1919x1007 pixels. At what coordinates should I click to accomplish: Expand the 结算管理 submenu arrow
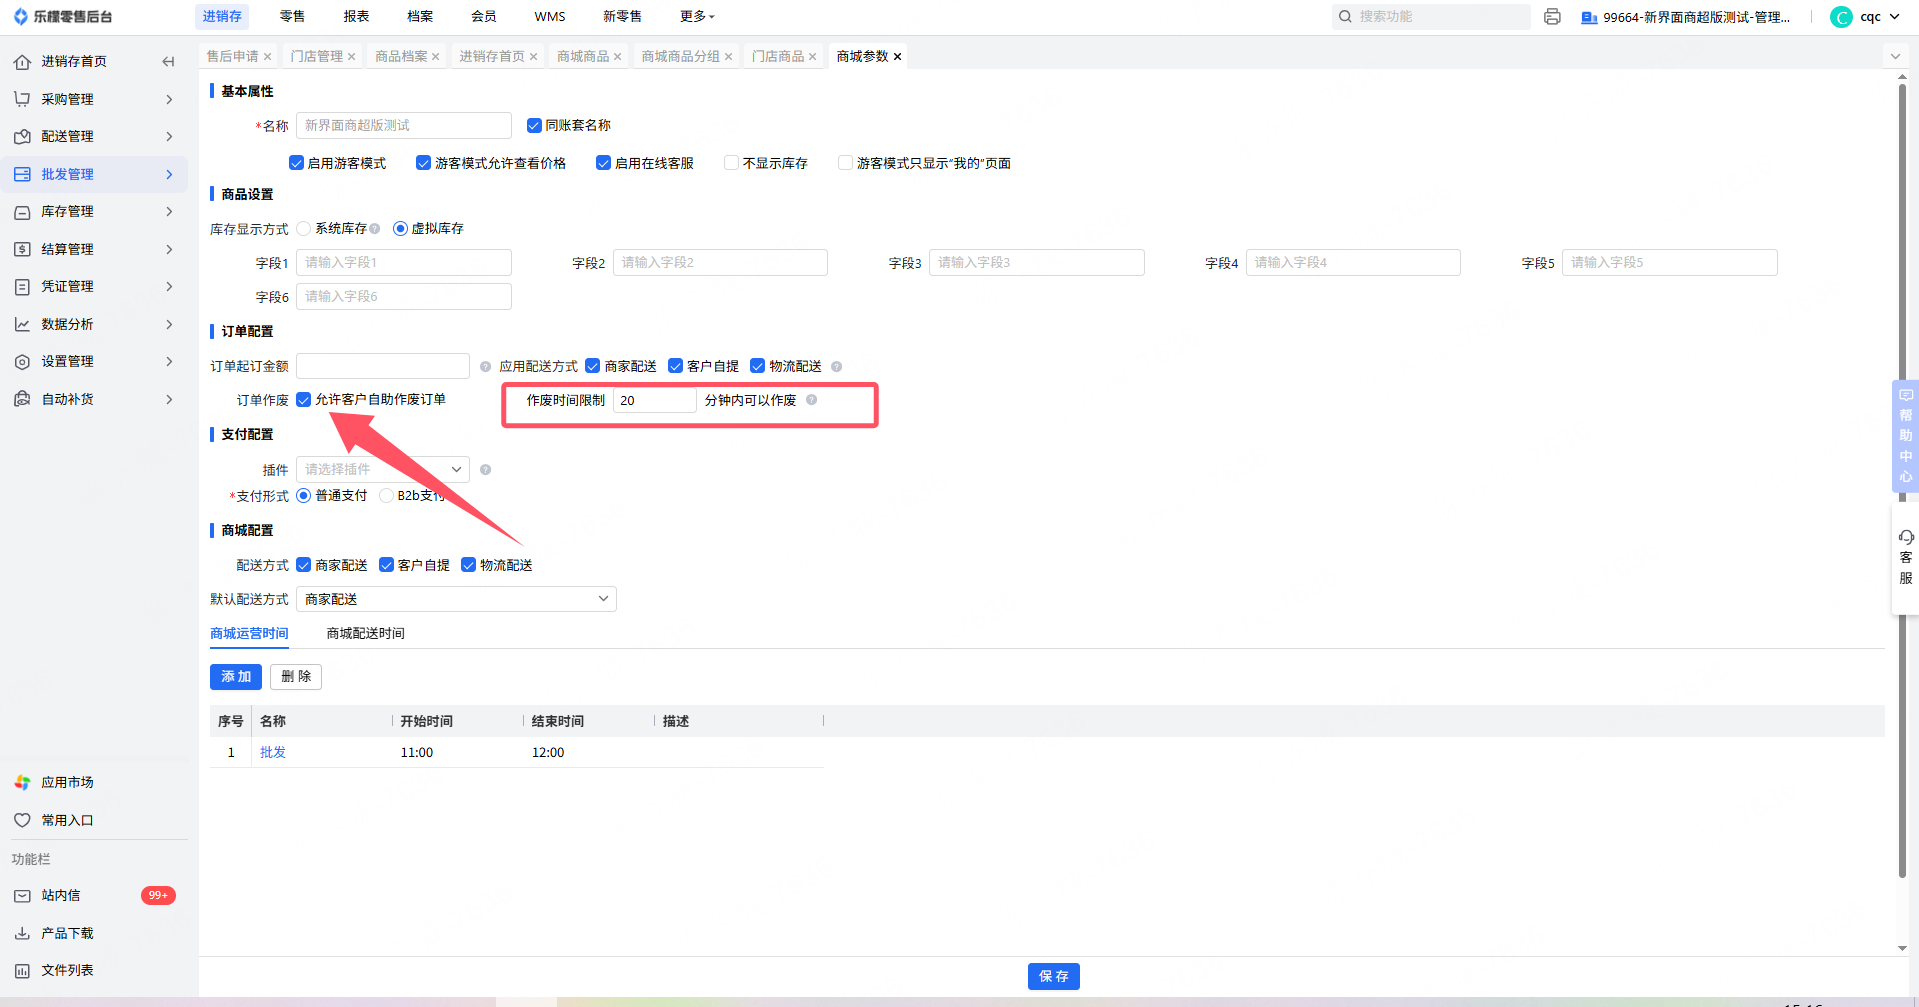169,249
